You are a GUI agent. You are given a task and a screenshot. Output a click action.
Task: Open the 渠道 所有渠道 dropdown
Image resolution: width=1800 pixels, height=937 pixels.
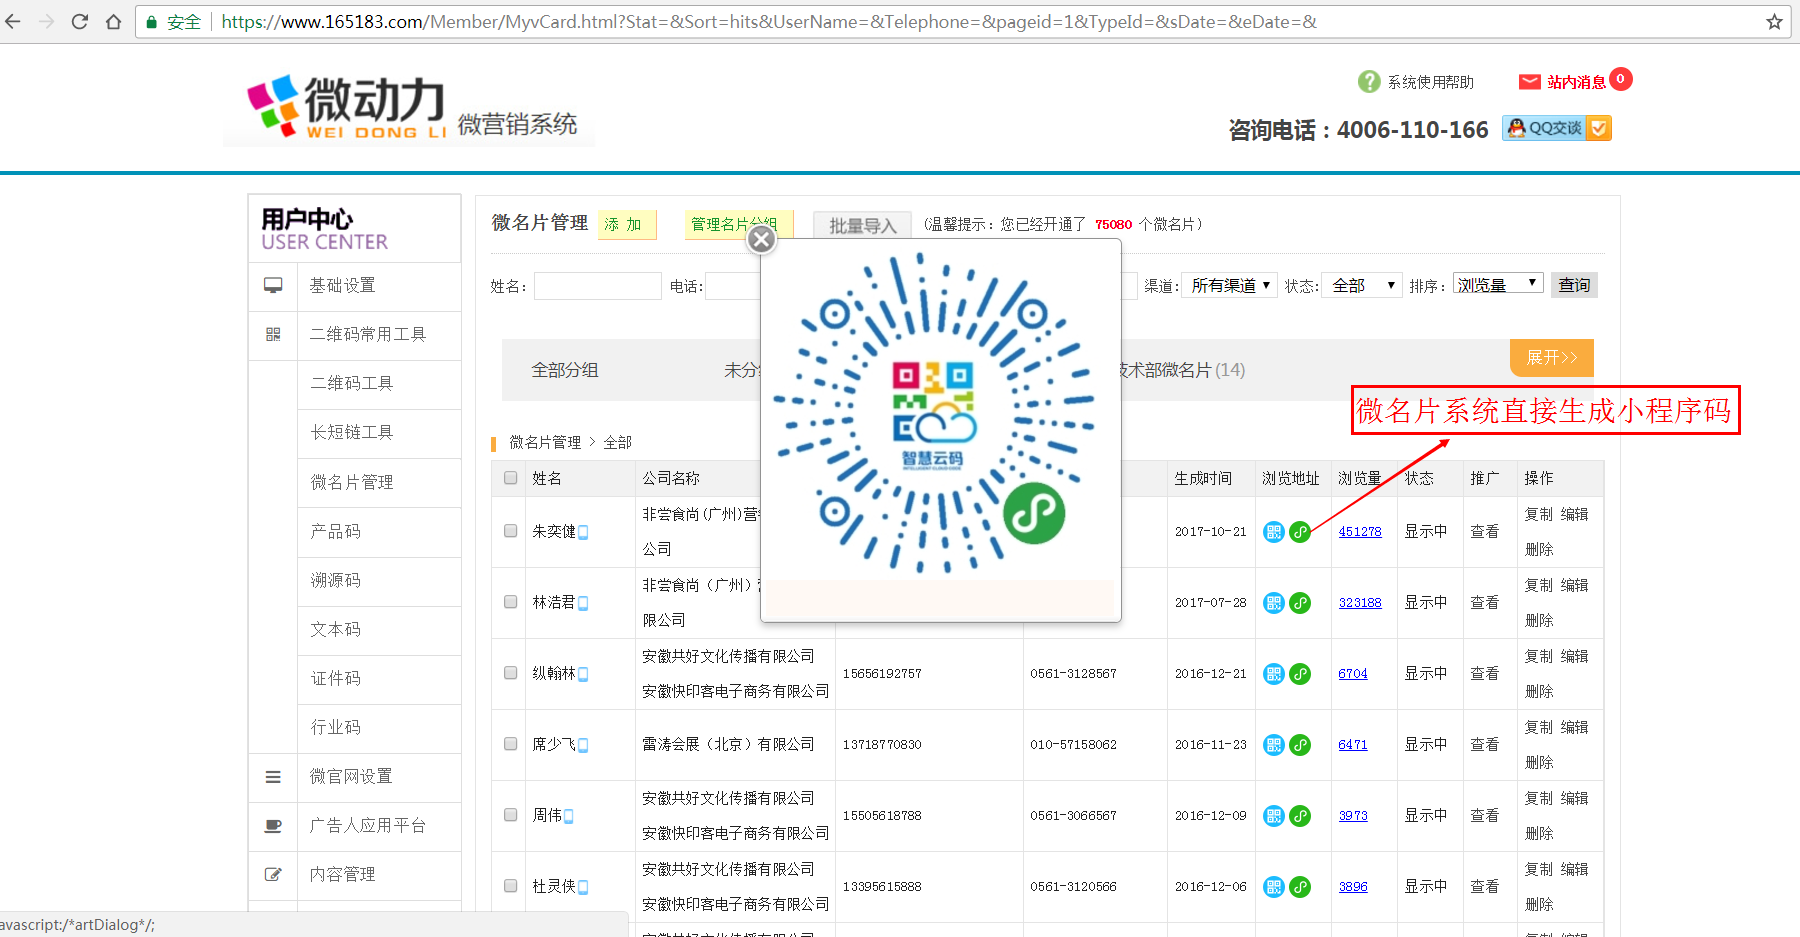(x=1229, y=286)
